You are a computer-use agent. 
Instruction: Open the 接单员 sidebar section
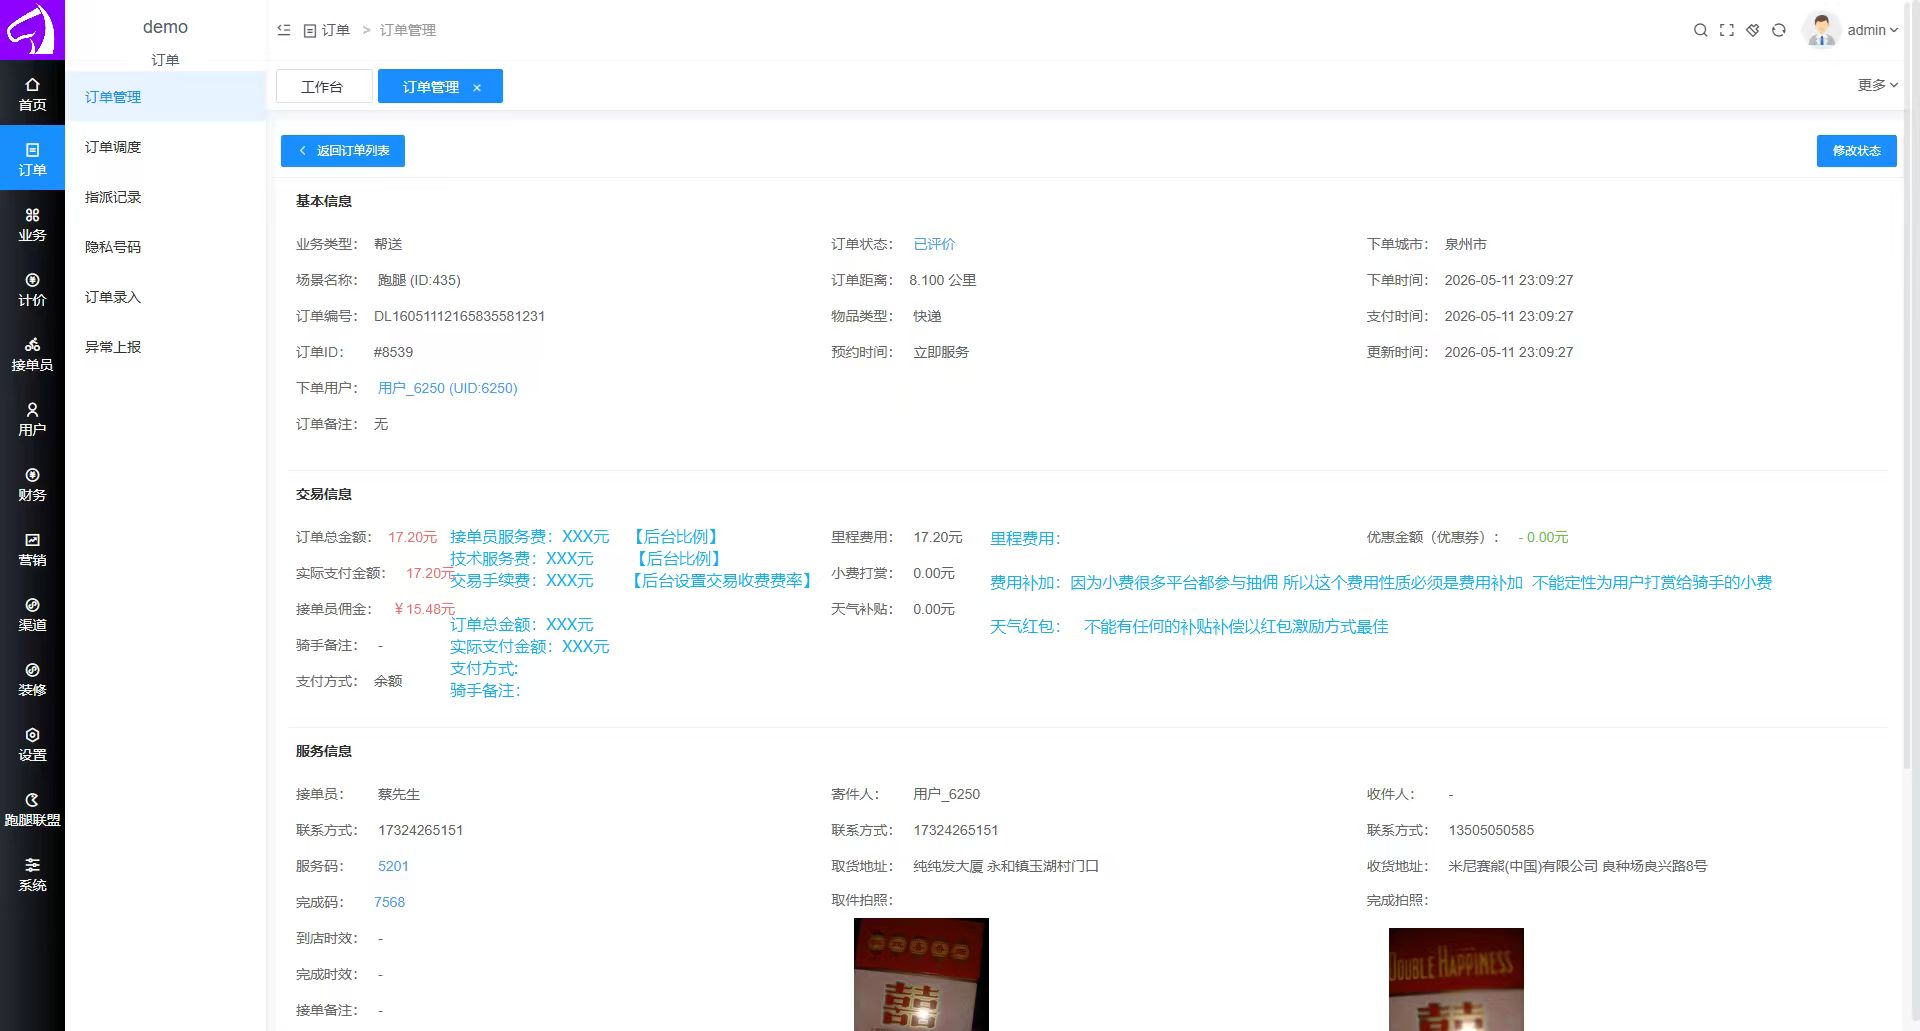(x=32, y=354)
